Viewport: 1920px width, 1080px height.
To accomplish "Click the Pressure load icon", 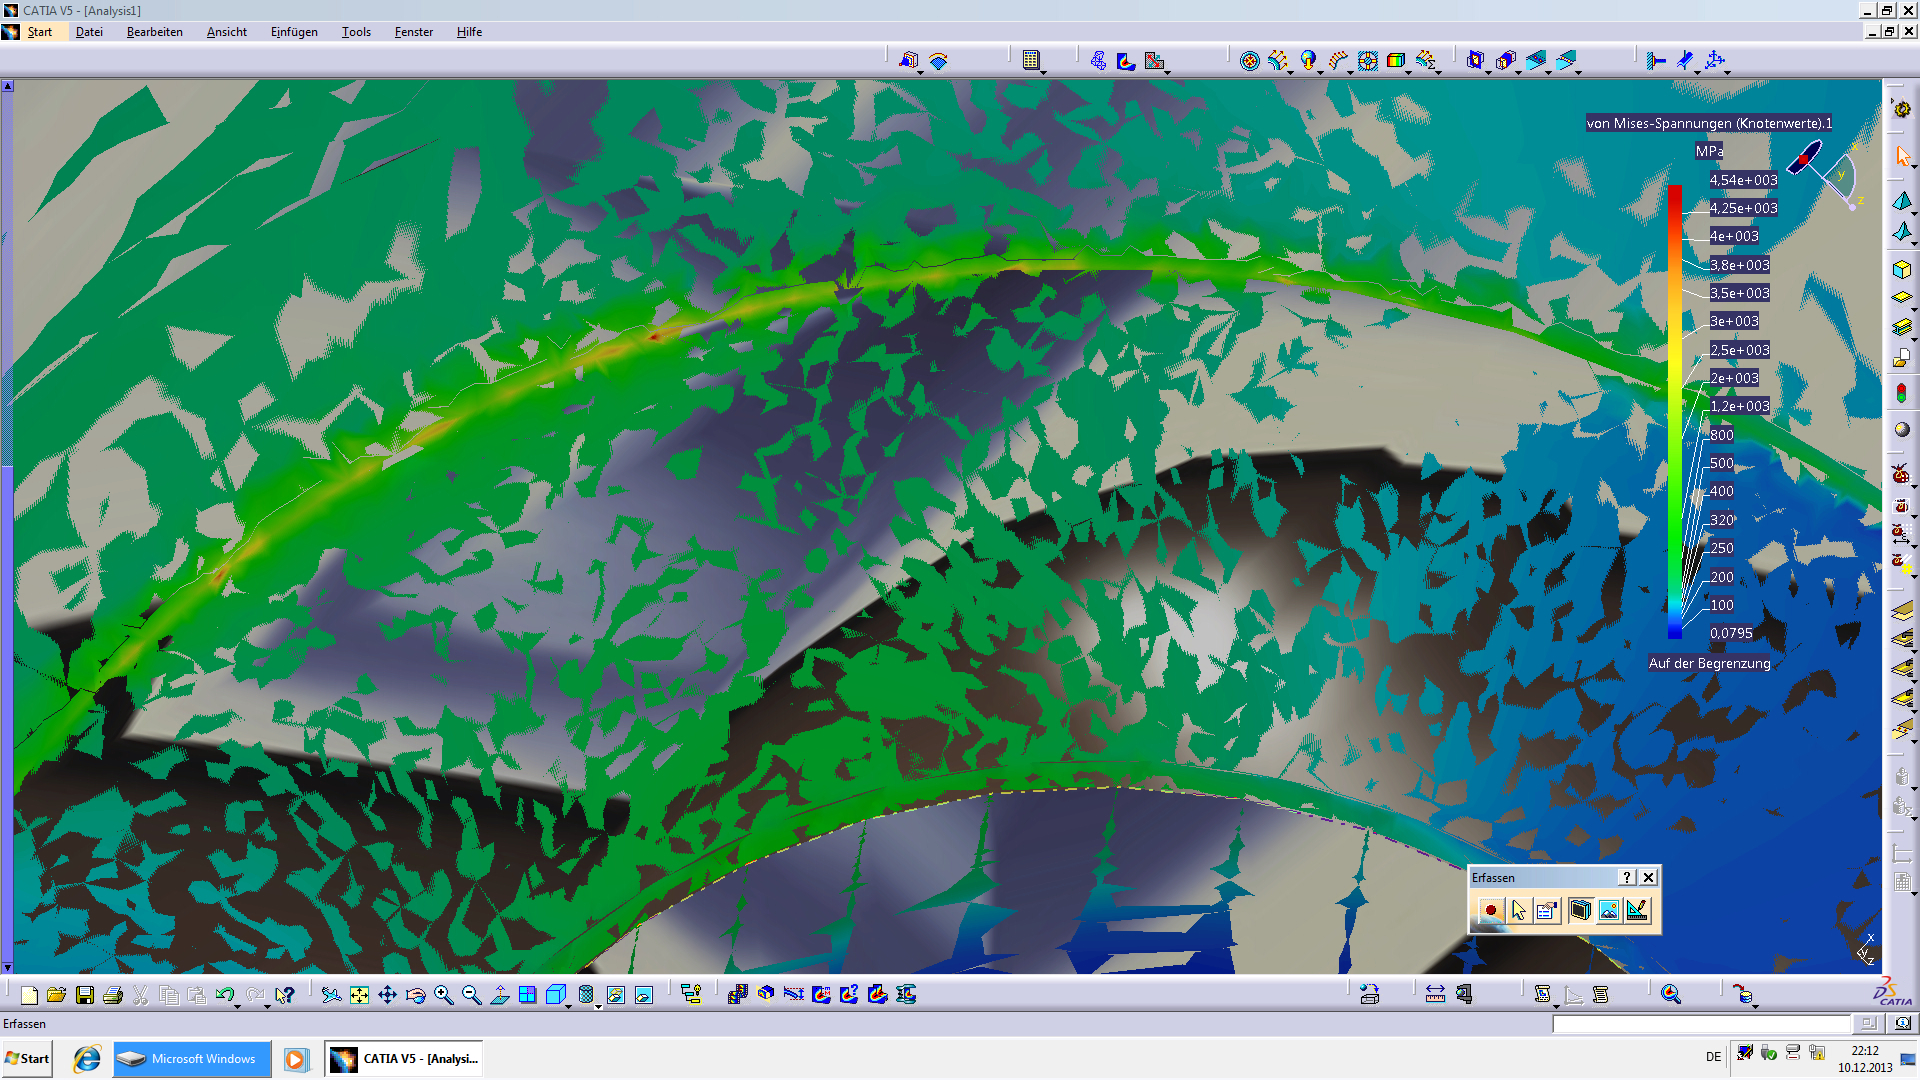I will pyautogui.click(x=1277, y=60).
